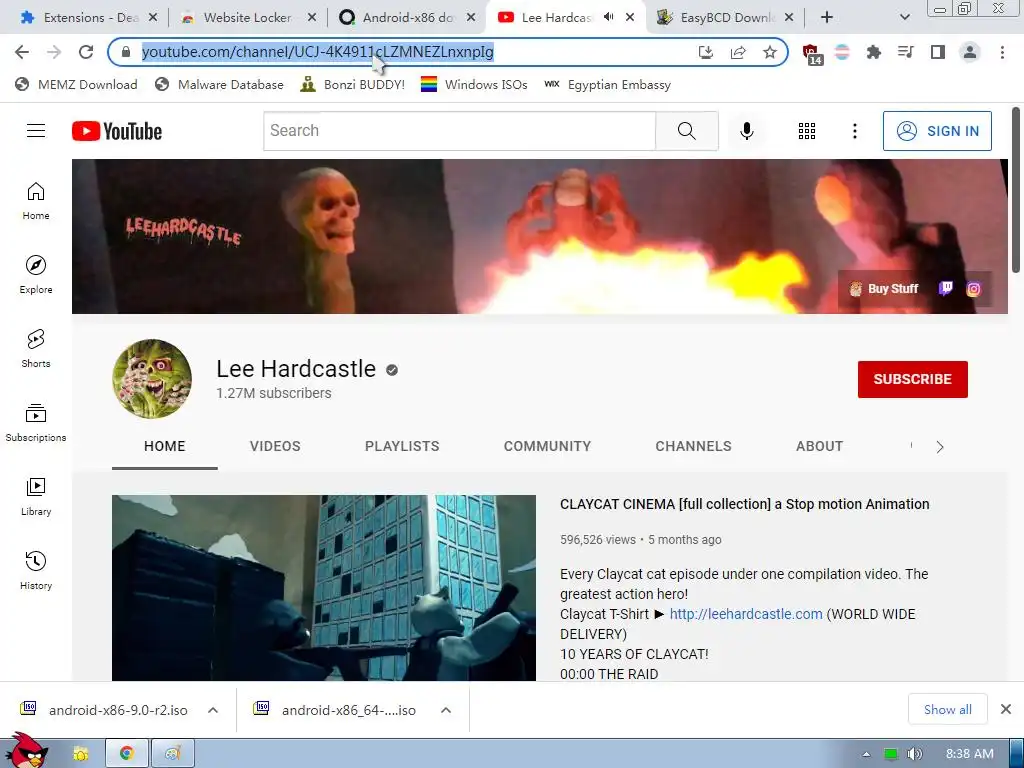Open the Extensions puzzle icon
The image size is (1024, 768).
[x=873, y=52]
